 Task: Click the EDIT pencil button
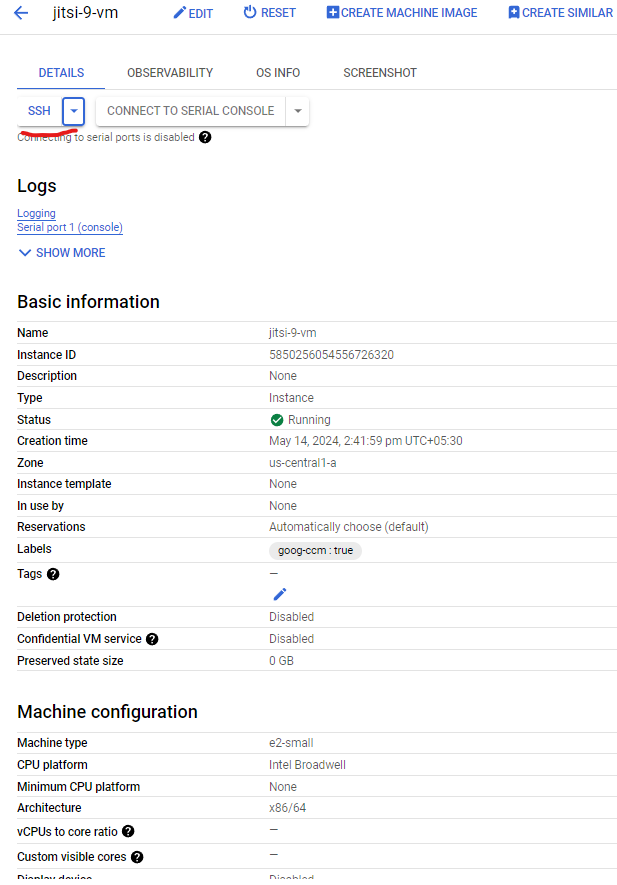[x=193, y=13]
